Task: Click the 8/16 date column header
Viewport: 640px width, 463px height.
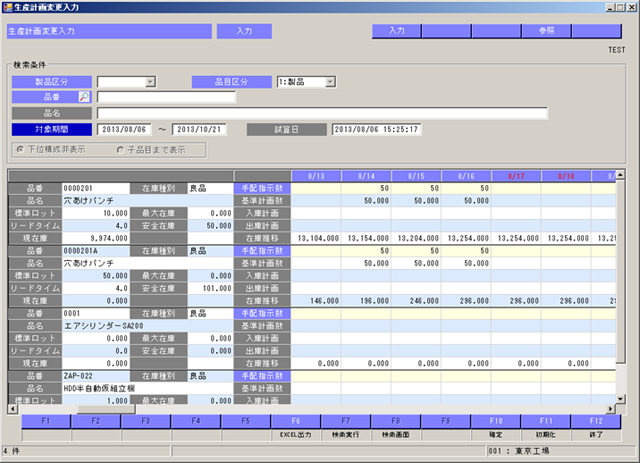Action: click(466, 176)
